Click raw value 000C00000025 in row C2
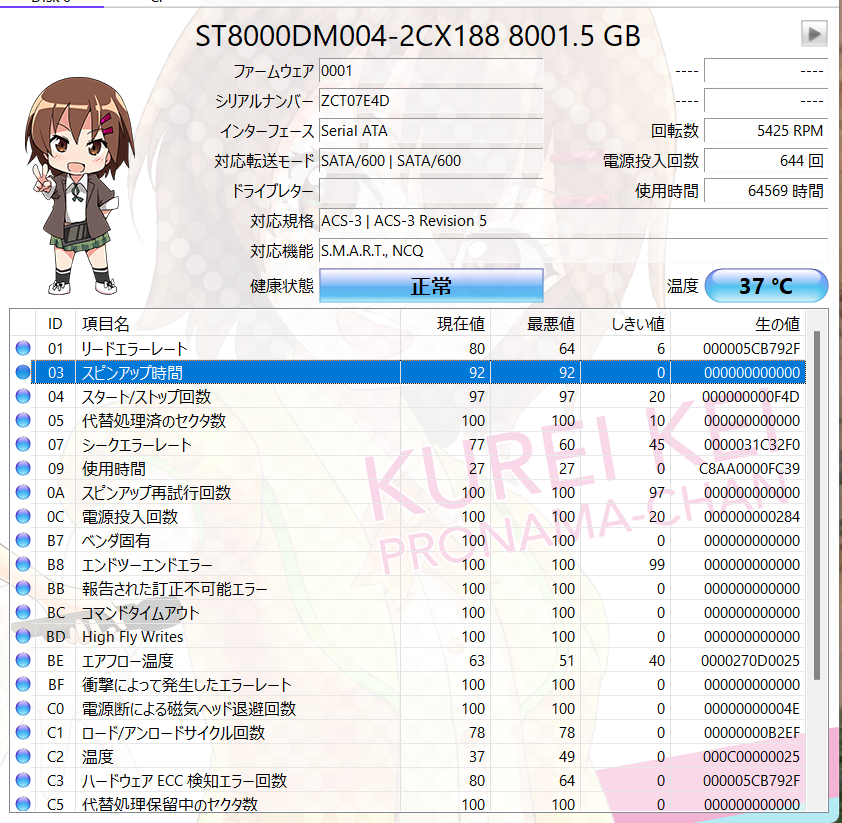Viewport: 842px width, 823px height. (751, 756)
